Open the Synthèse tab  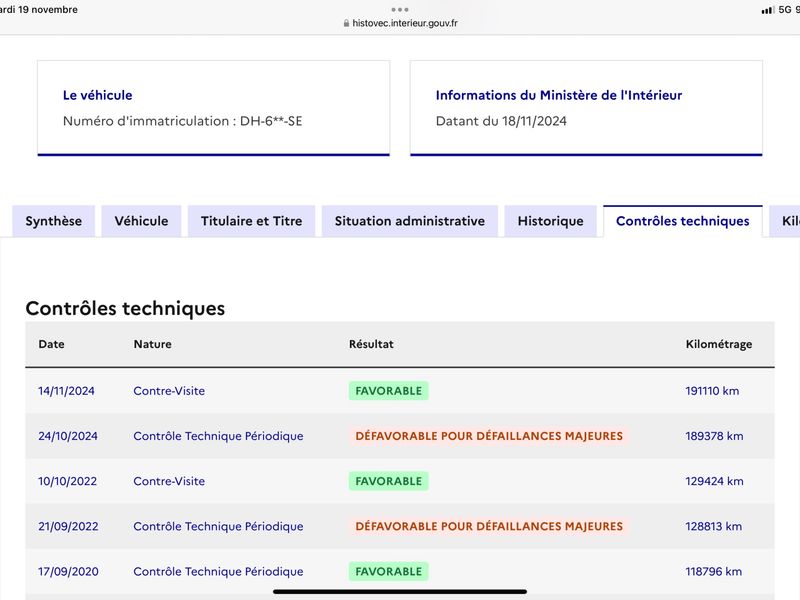pyautogui.click(x=54, y=221)
